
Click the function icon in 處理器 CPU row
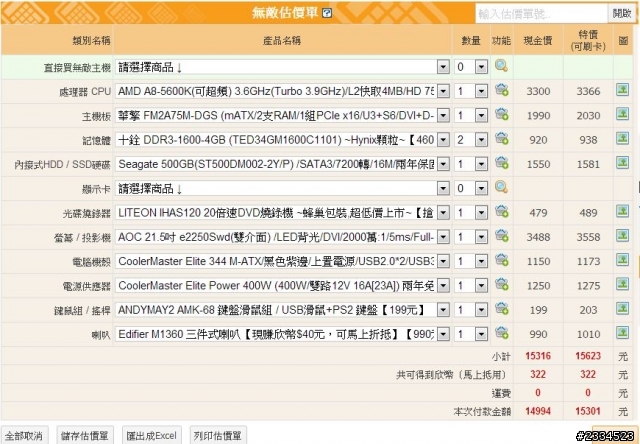[502, 90]
